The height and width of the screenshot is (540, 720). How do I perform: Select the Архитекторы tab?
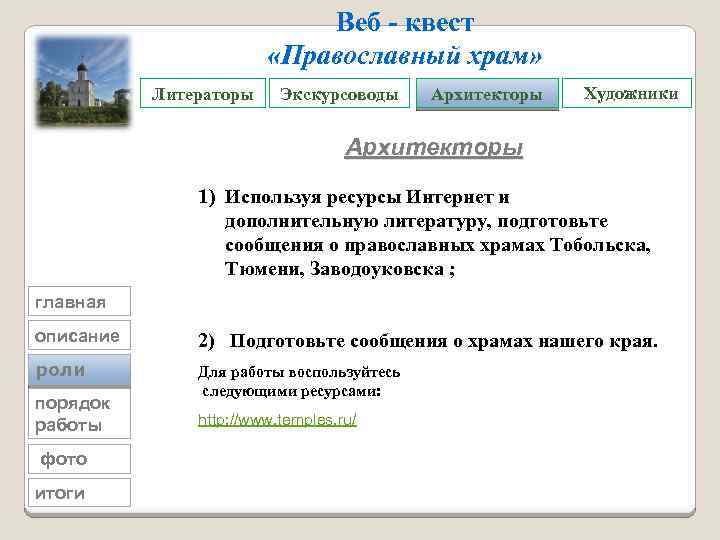[x=487, y=94]
